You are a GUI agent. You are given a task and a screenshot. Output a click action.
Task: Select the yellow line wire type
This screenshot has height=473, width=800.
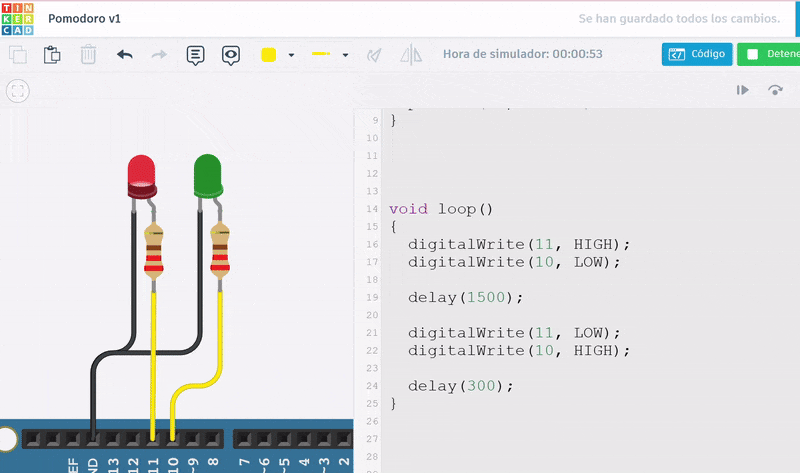(321, 55)
